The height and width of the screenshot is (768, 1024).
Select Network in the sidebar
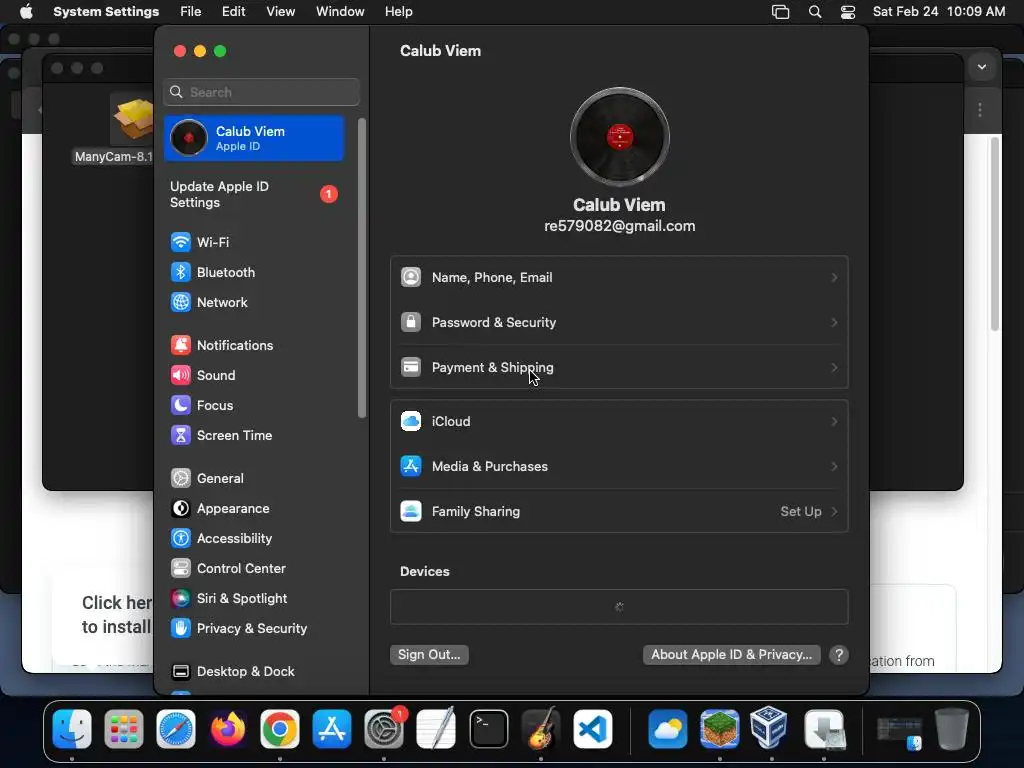209,302
